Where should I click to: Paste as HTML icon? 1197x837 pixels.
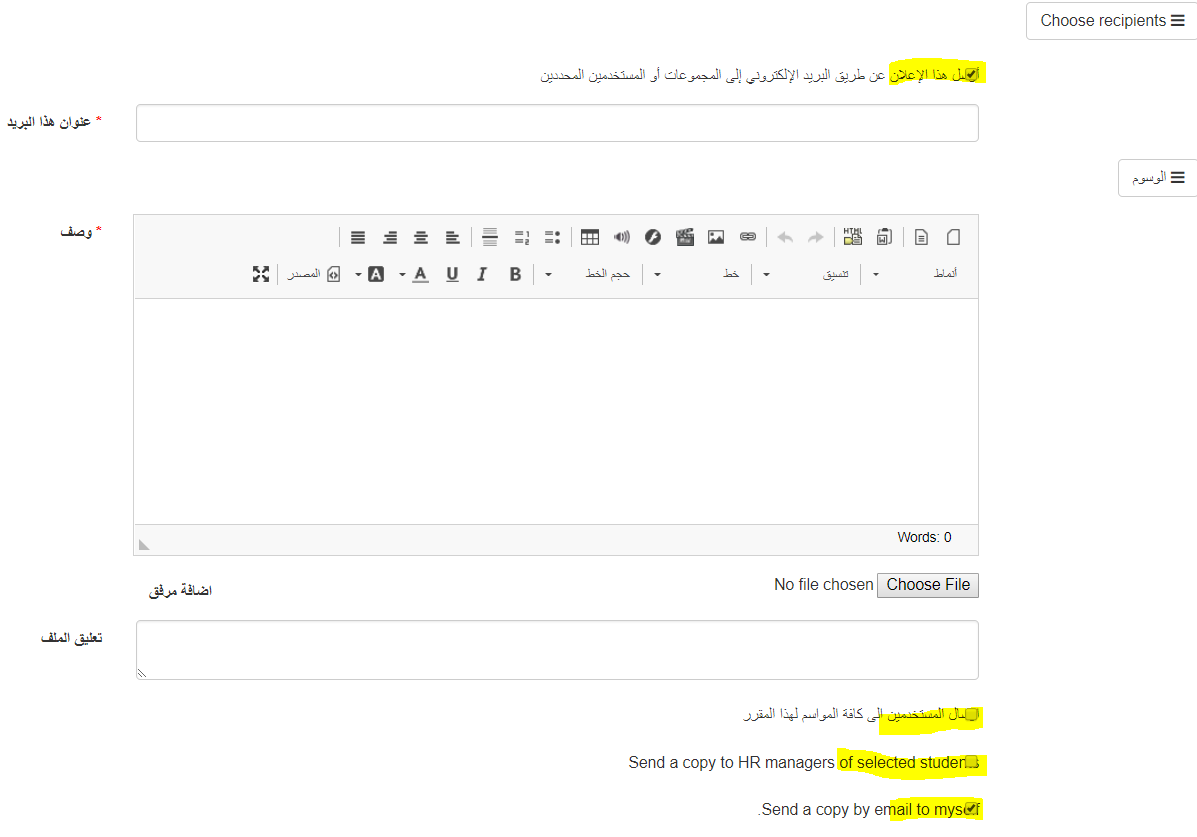pyautogui.click(x=853, y=237)
